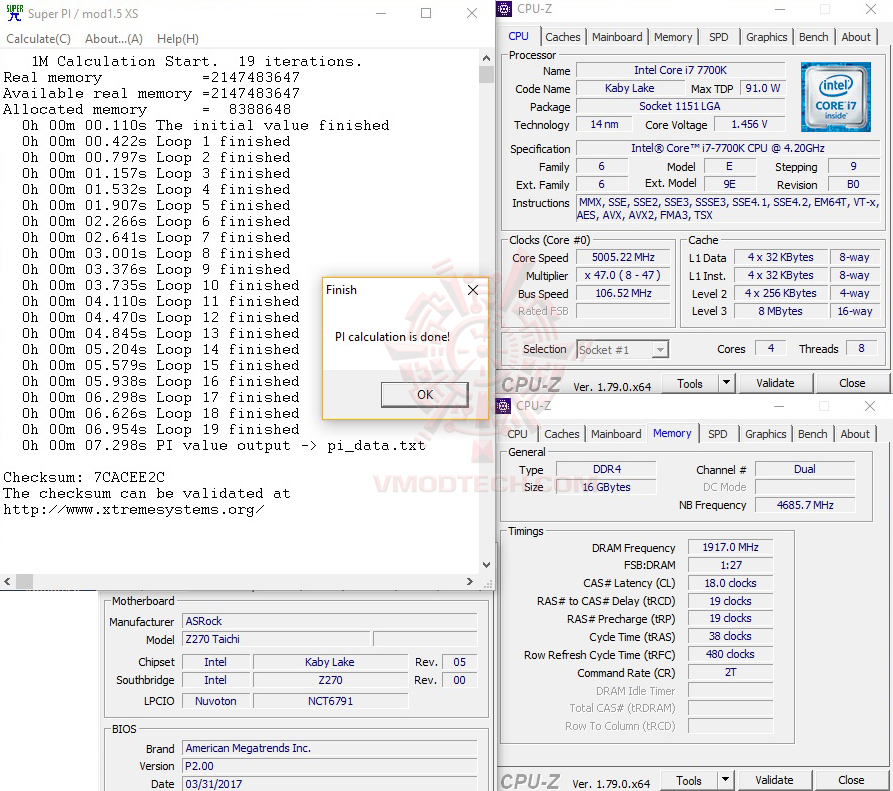Click the Command Rate value 2T
Image resolution: width=893 pixels, height=791 pixels.
click(x=730, y=673)
